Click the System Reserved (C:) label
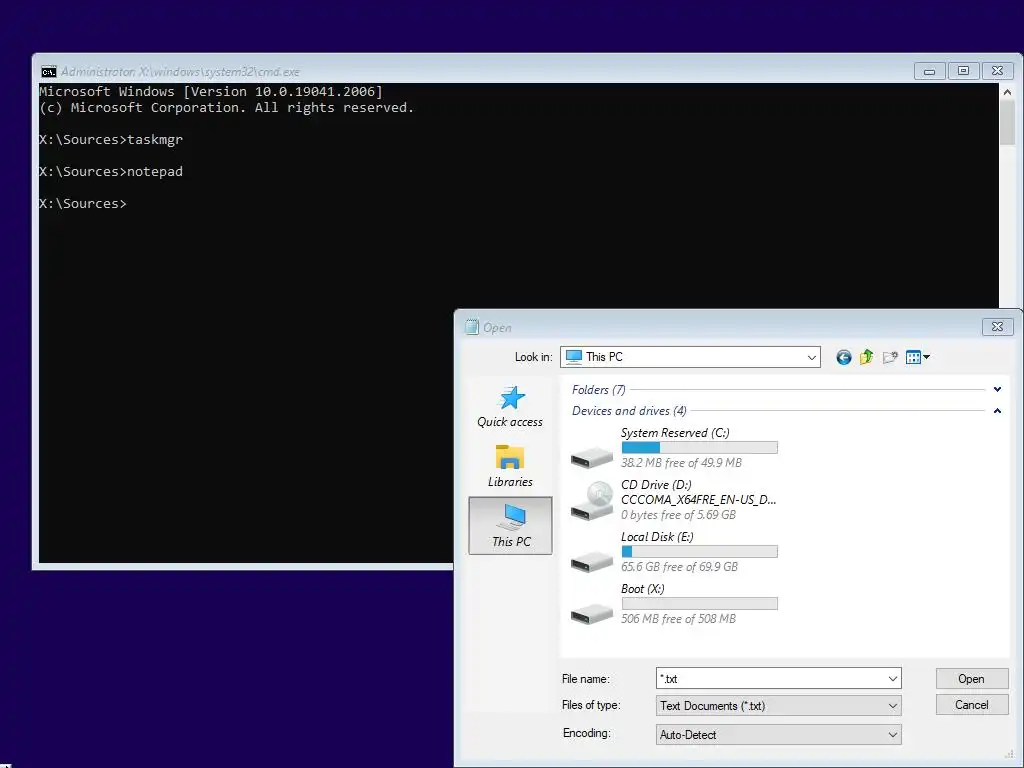1024x768 pixels. click(675, 433)
